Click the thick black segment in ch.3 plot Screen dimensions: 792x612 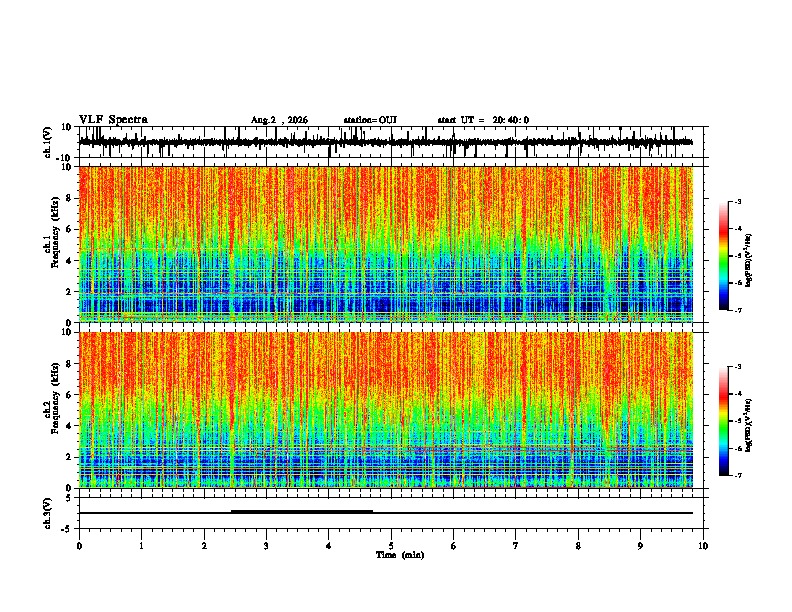point(302,512)
